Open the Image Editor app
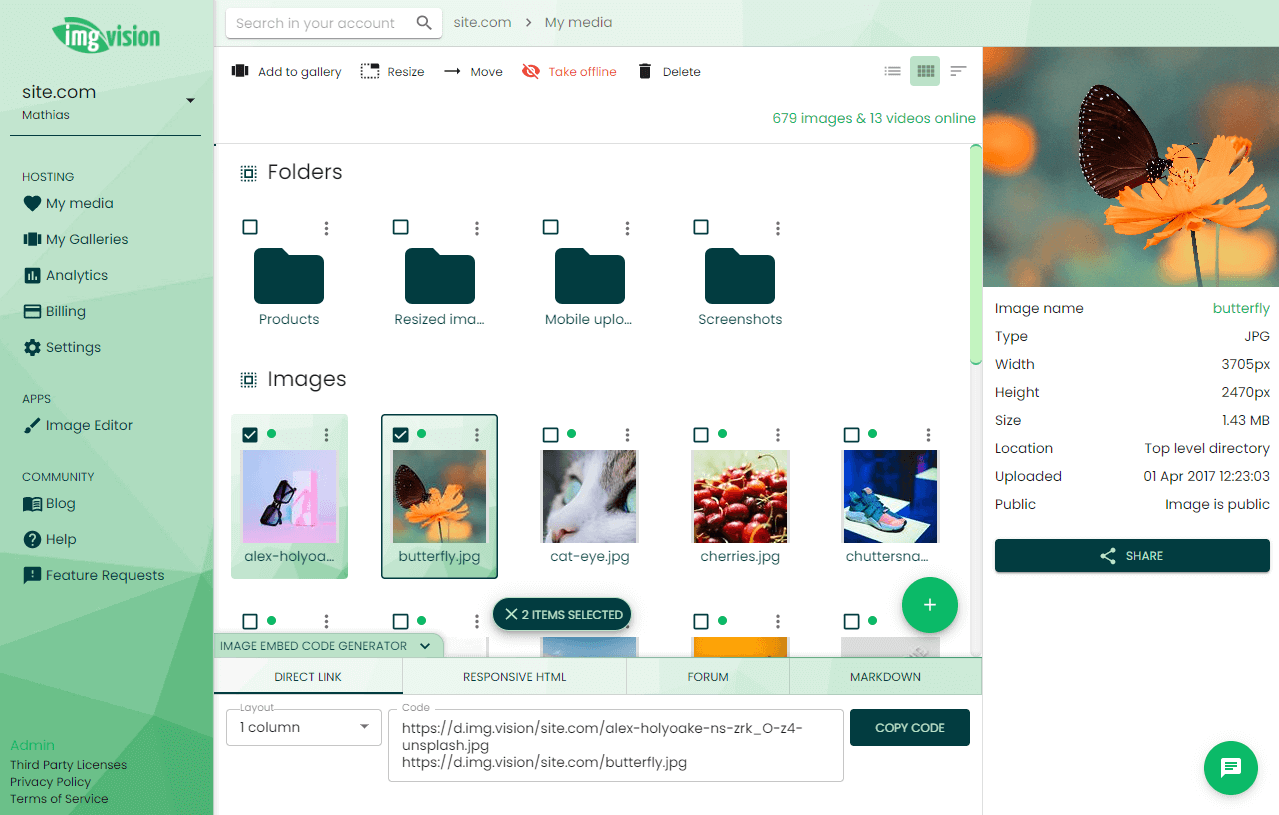 [x=88, y=425]
